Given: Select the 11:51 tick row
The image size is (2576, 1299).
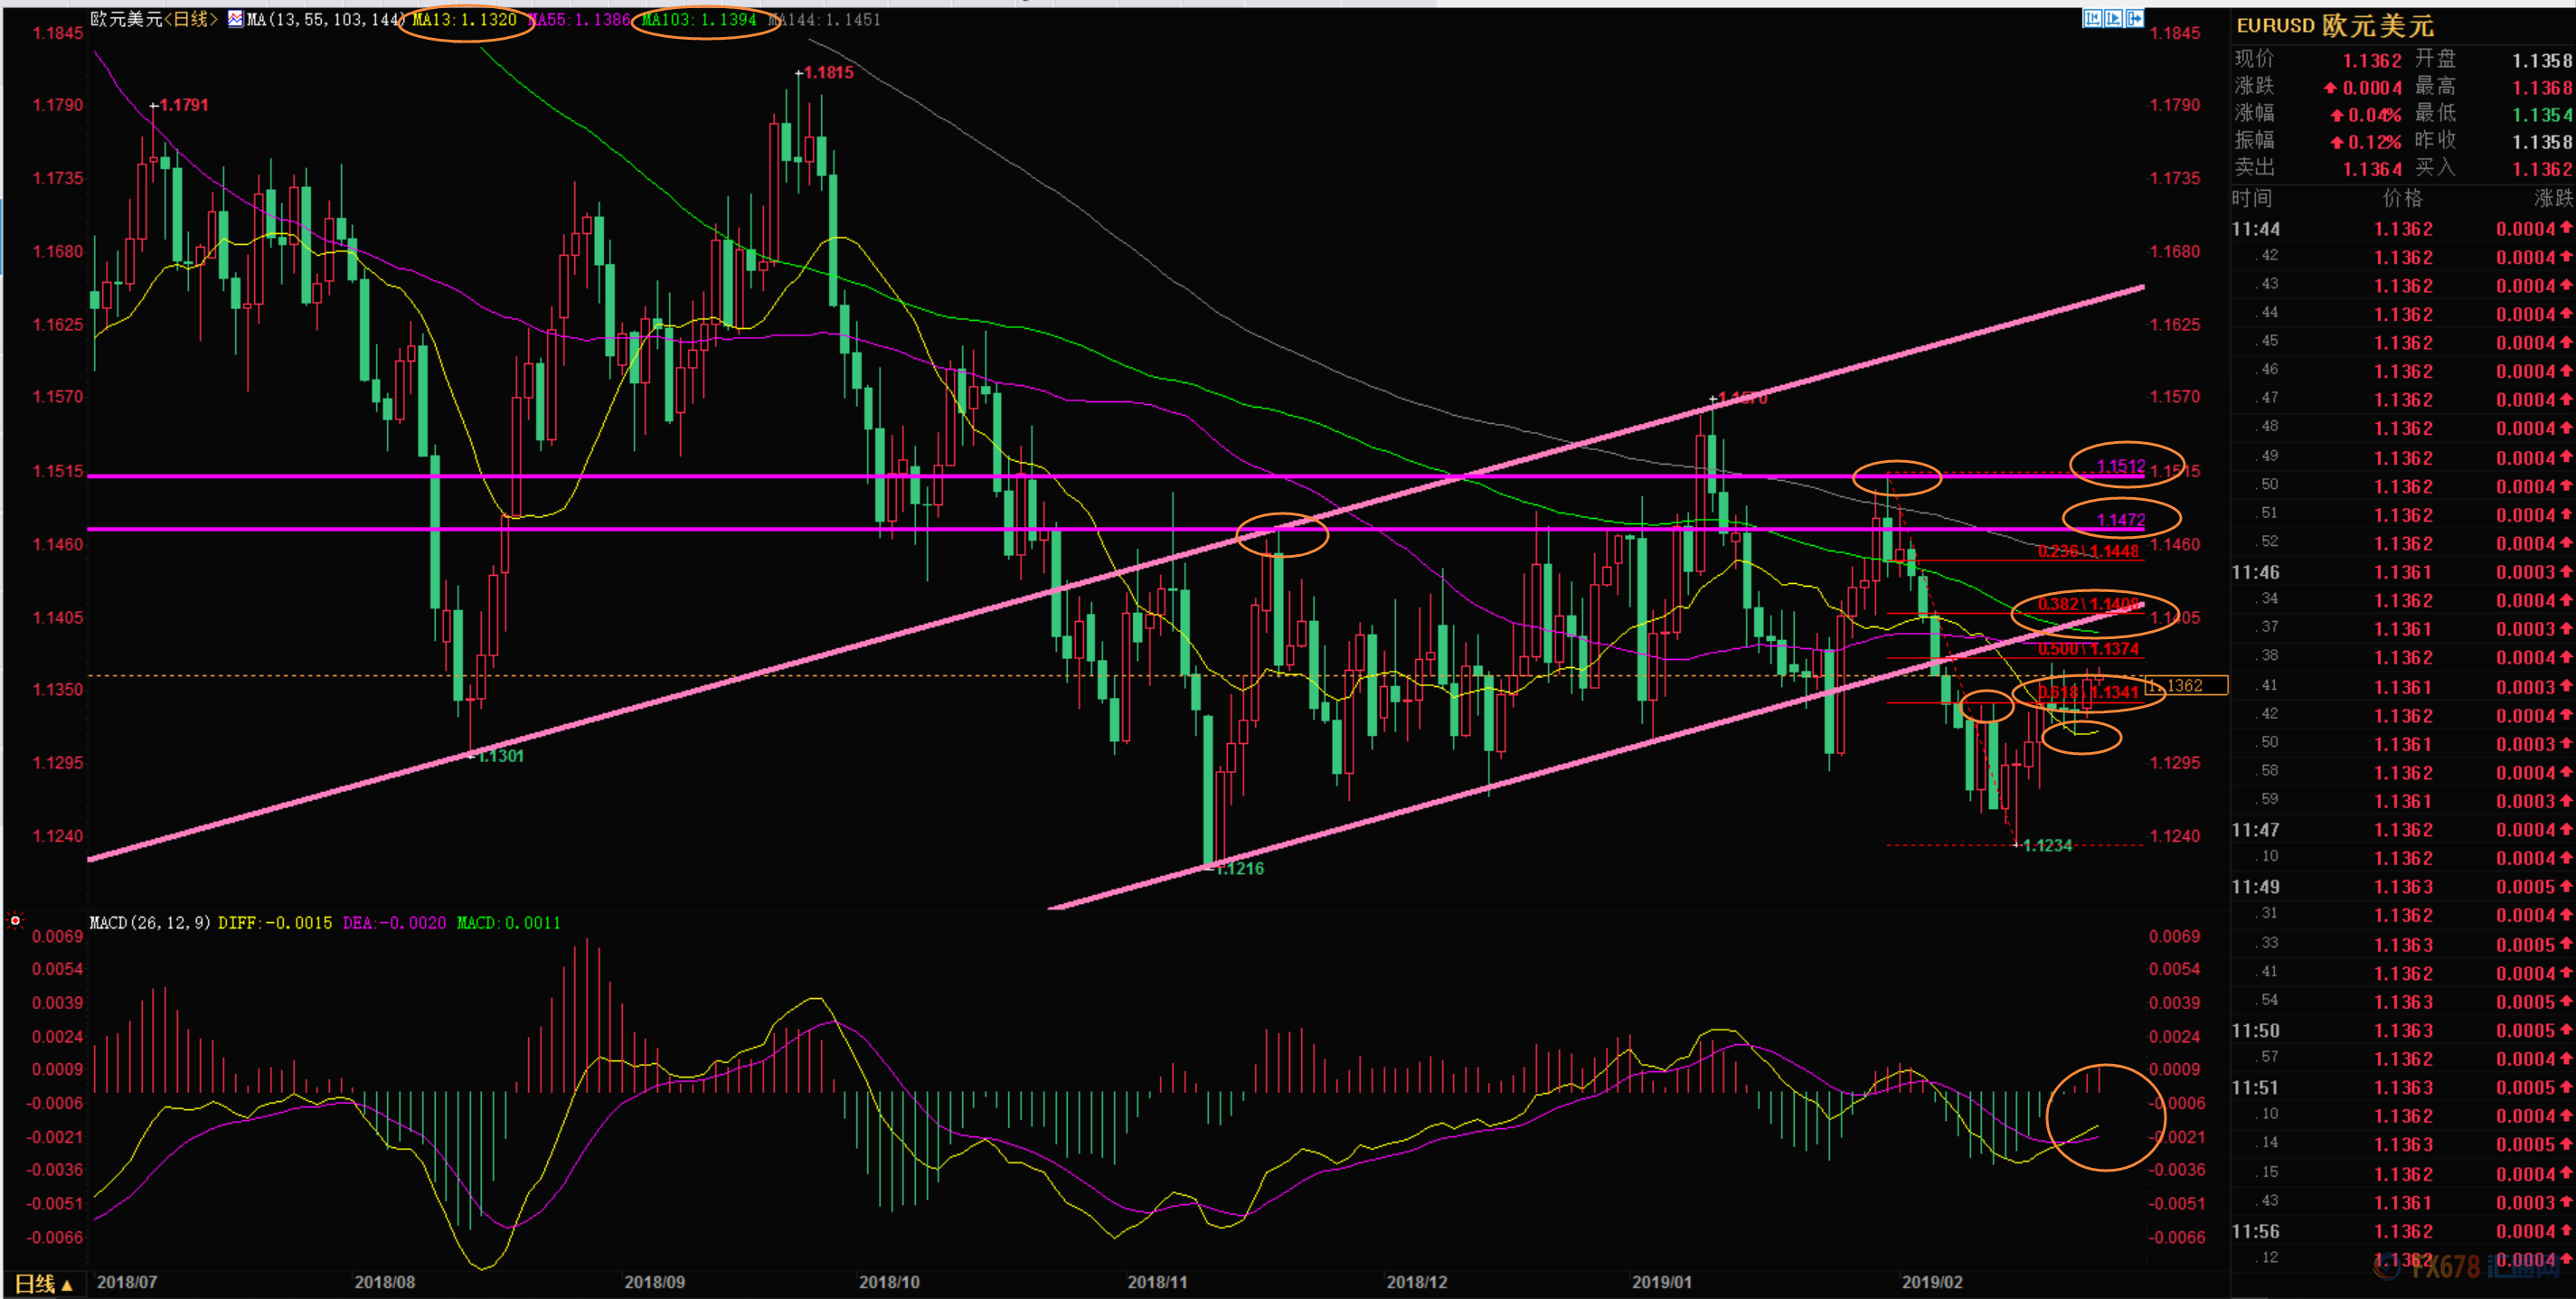Looking at the screenshot, I should coord(2403,1087).
